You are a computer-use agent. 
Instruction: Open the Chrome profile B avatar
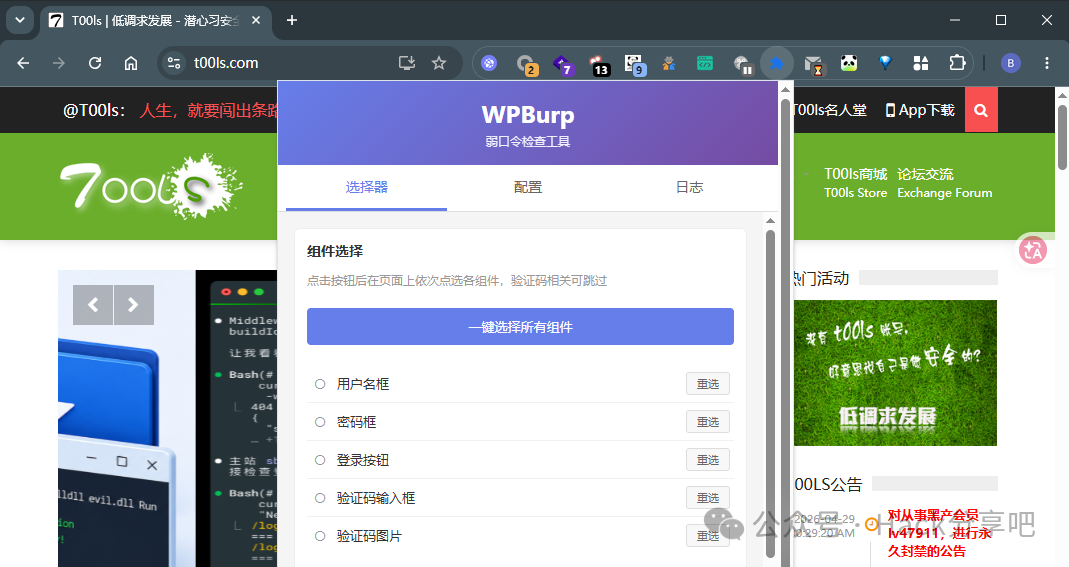(1010, 63)
